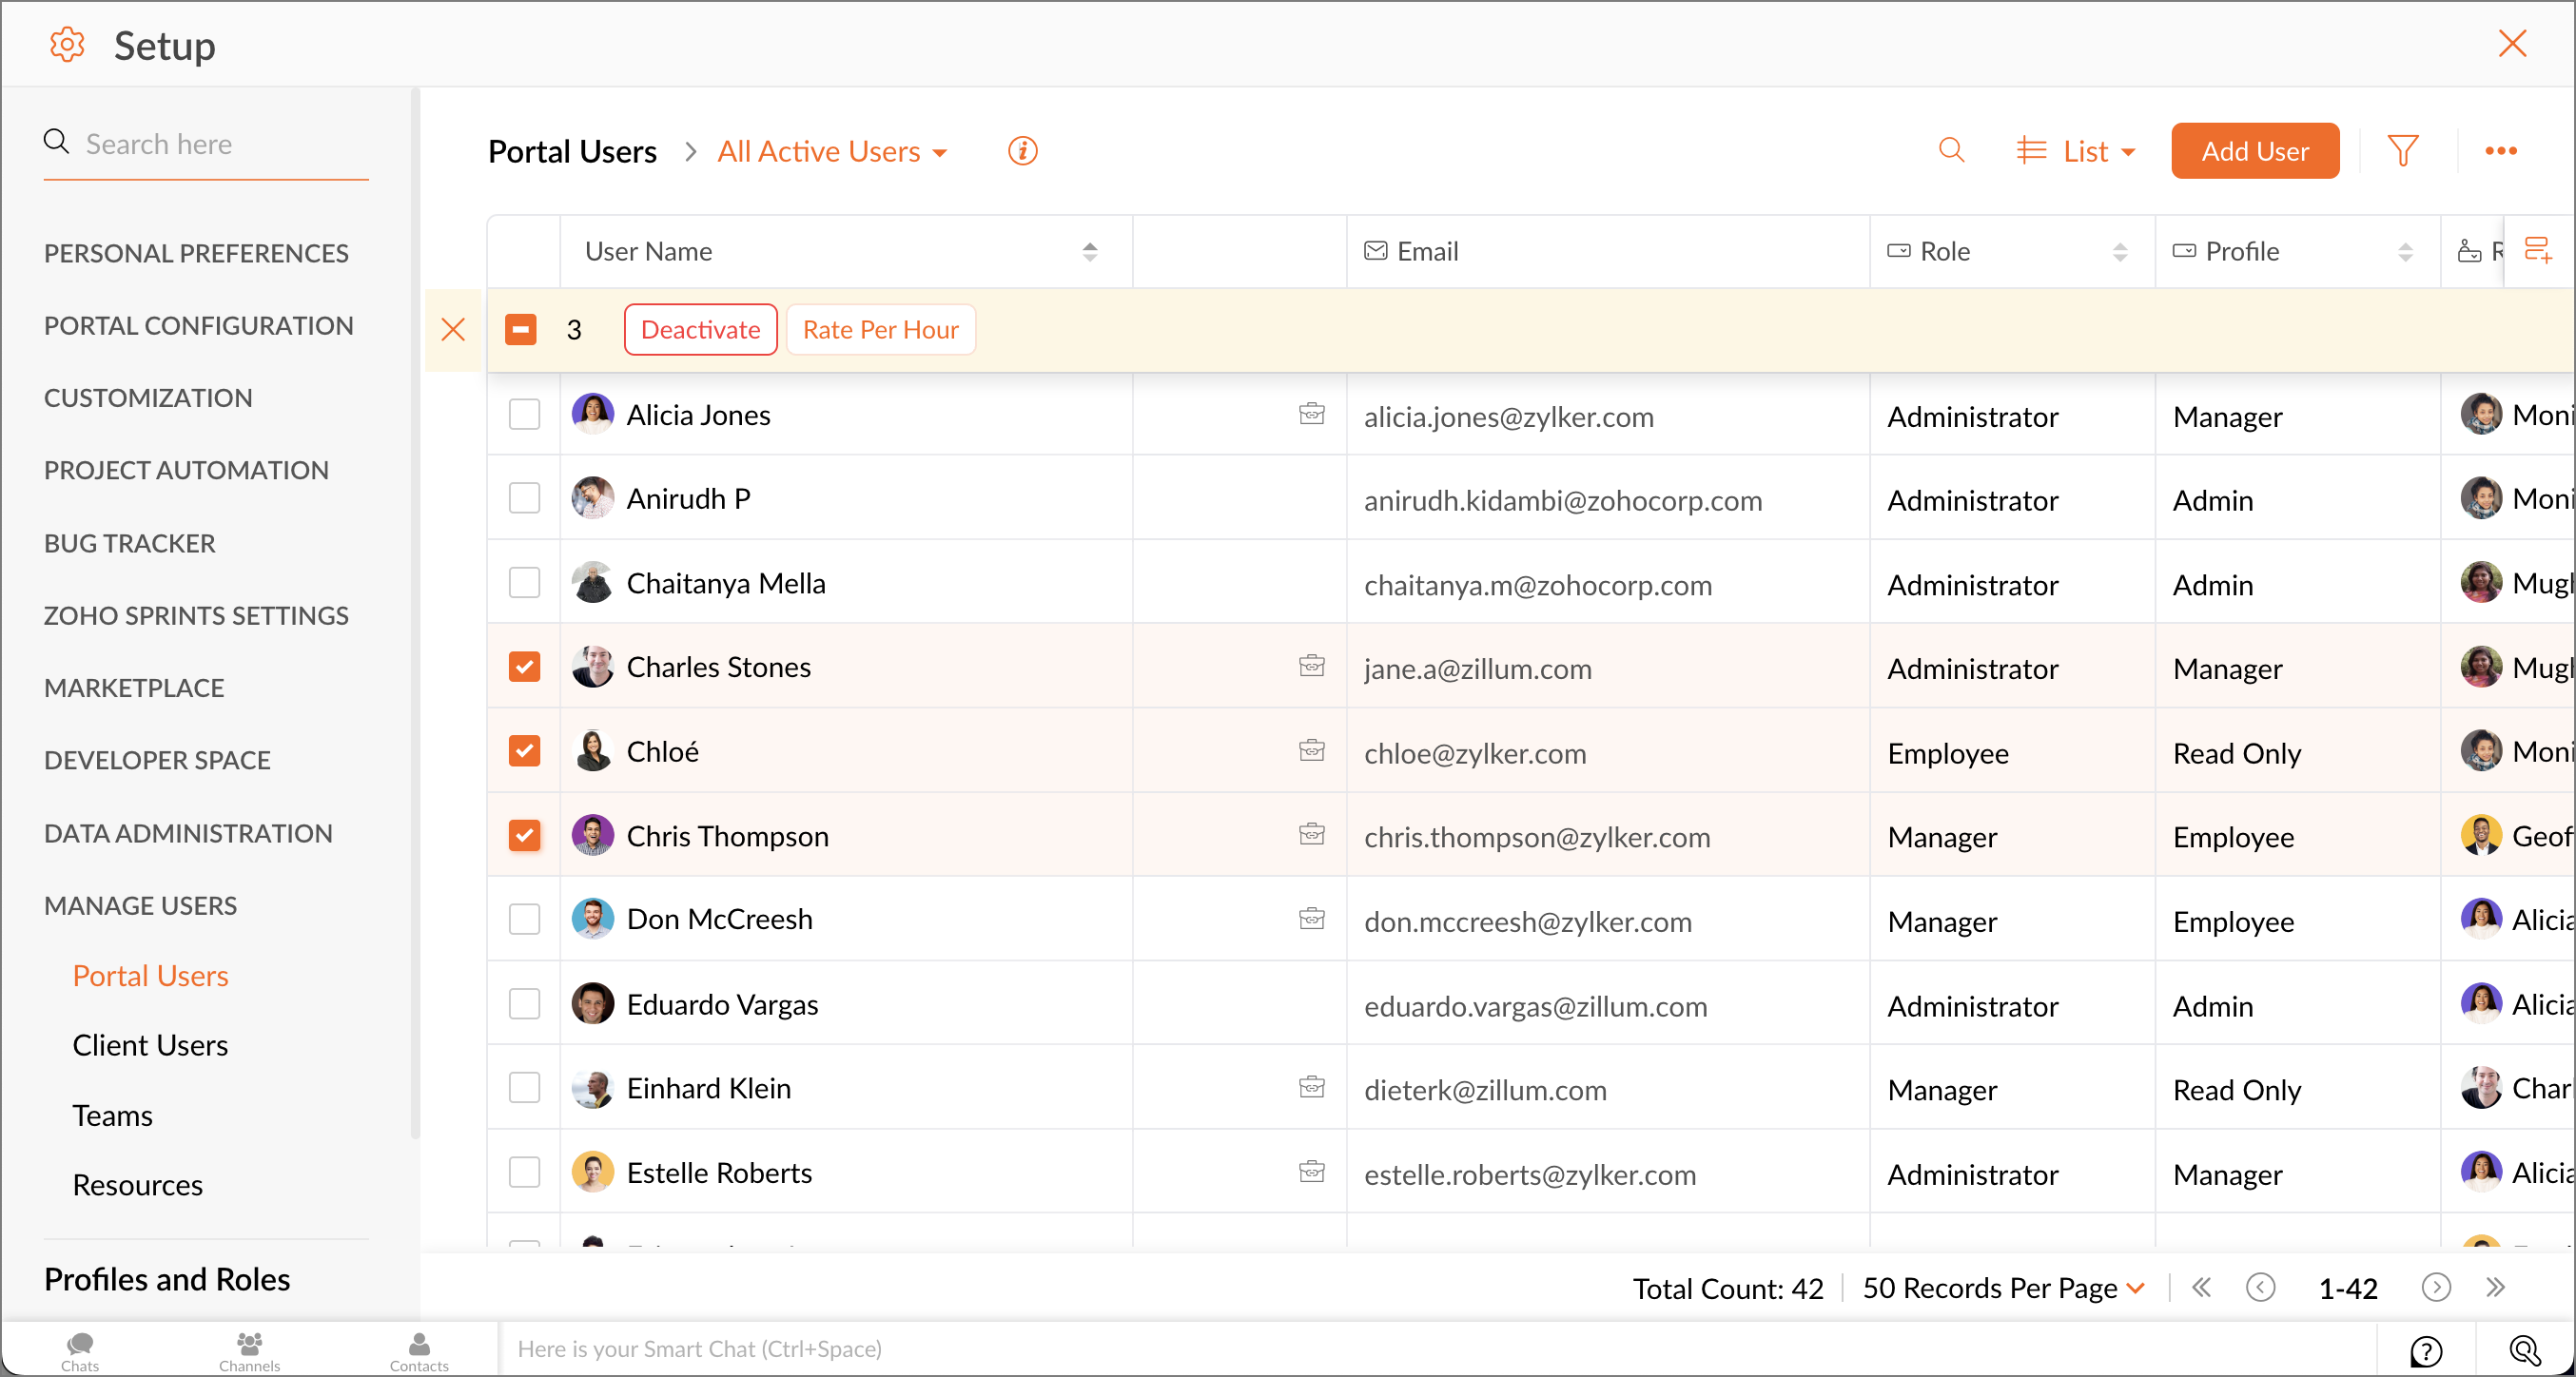
Task: Go to the next page arrow
Action: (2436, 1288)
